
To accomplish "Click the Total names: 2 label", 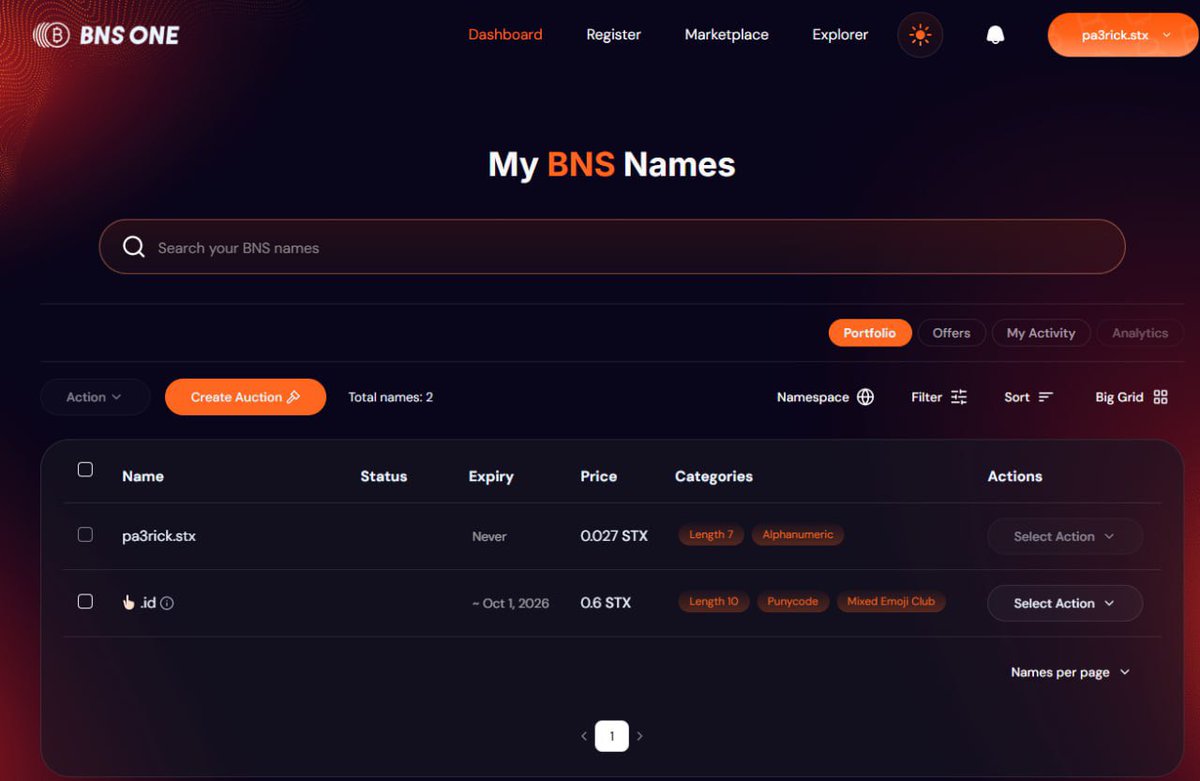I will click(390, 397).
